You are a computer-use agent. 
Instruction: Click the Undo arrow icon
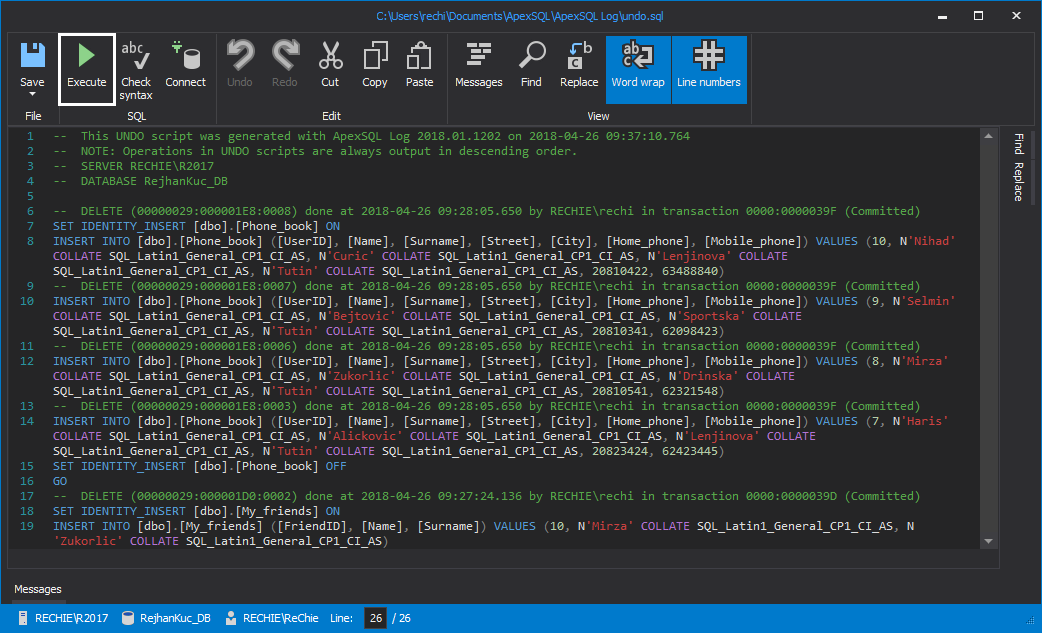point(240,58)
